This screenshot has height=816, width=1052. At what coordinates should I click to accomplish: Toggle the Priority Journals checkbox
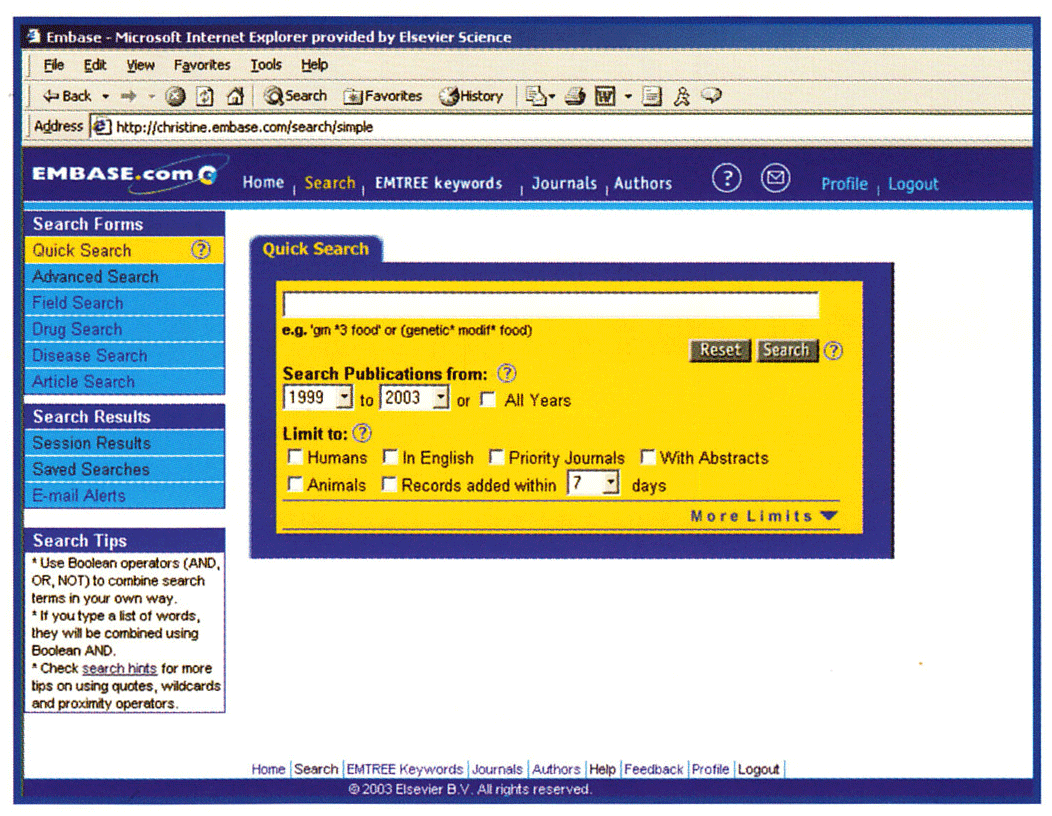coord(496,457)
